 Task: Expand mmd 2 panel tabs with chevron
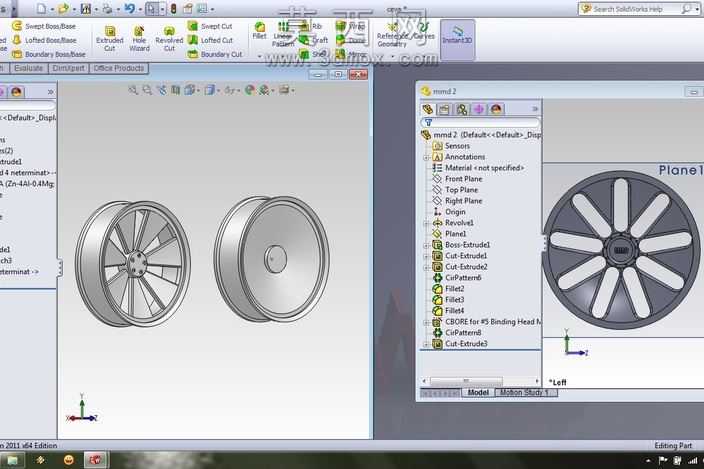[535, 109]
